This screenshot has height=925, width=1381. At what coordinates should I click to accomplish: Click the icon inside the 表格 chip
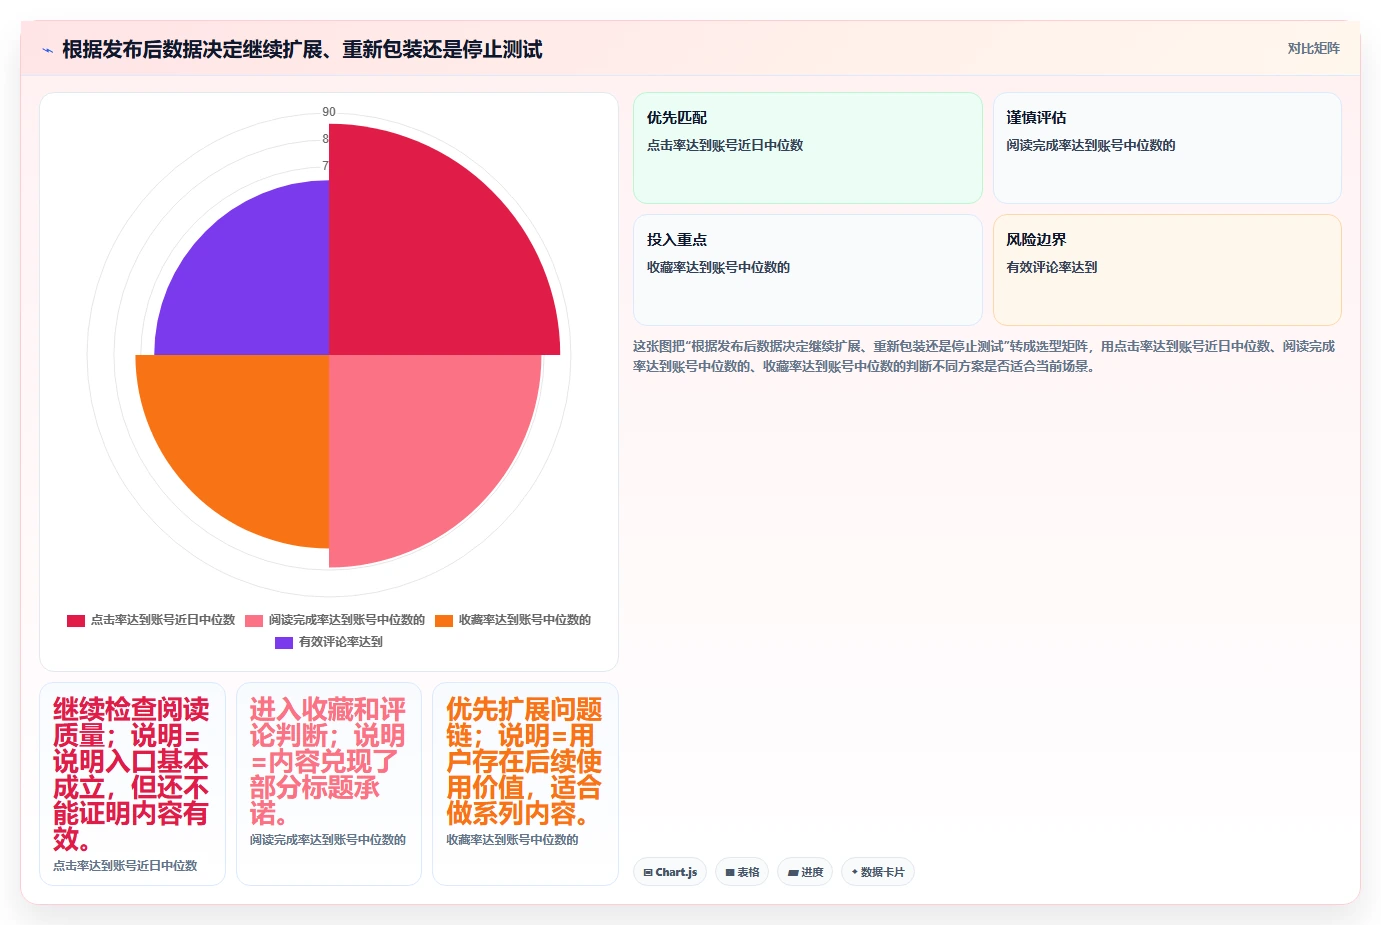[730, 873]
